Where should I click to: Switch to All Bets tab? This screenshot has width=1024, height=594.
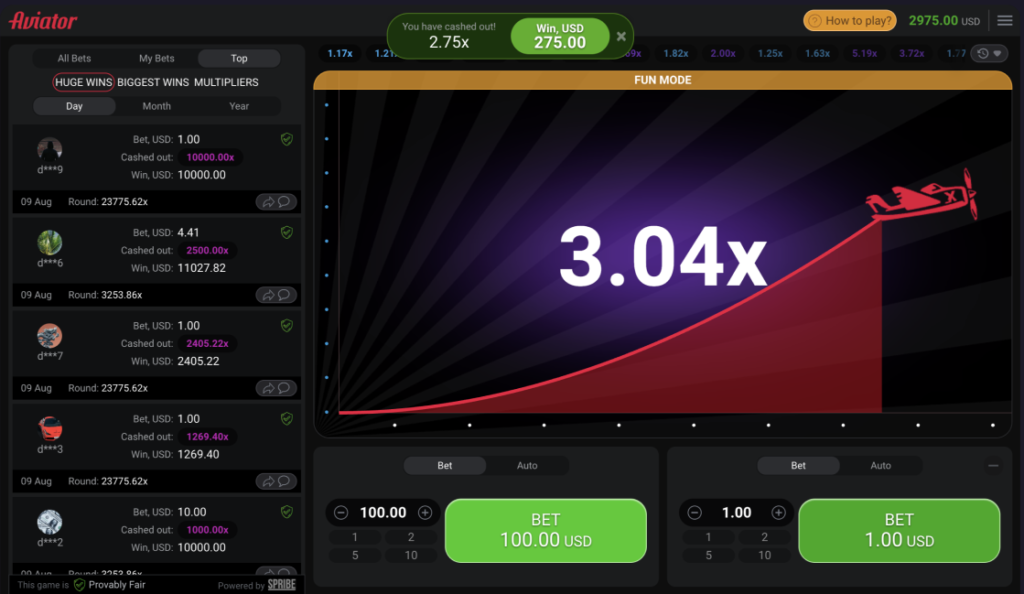tap(74, 58)
